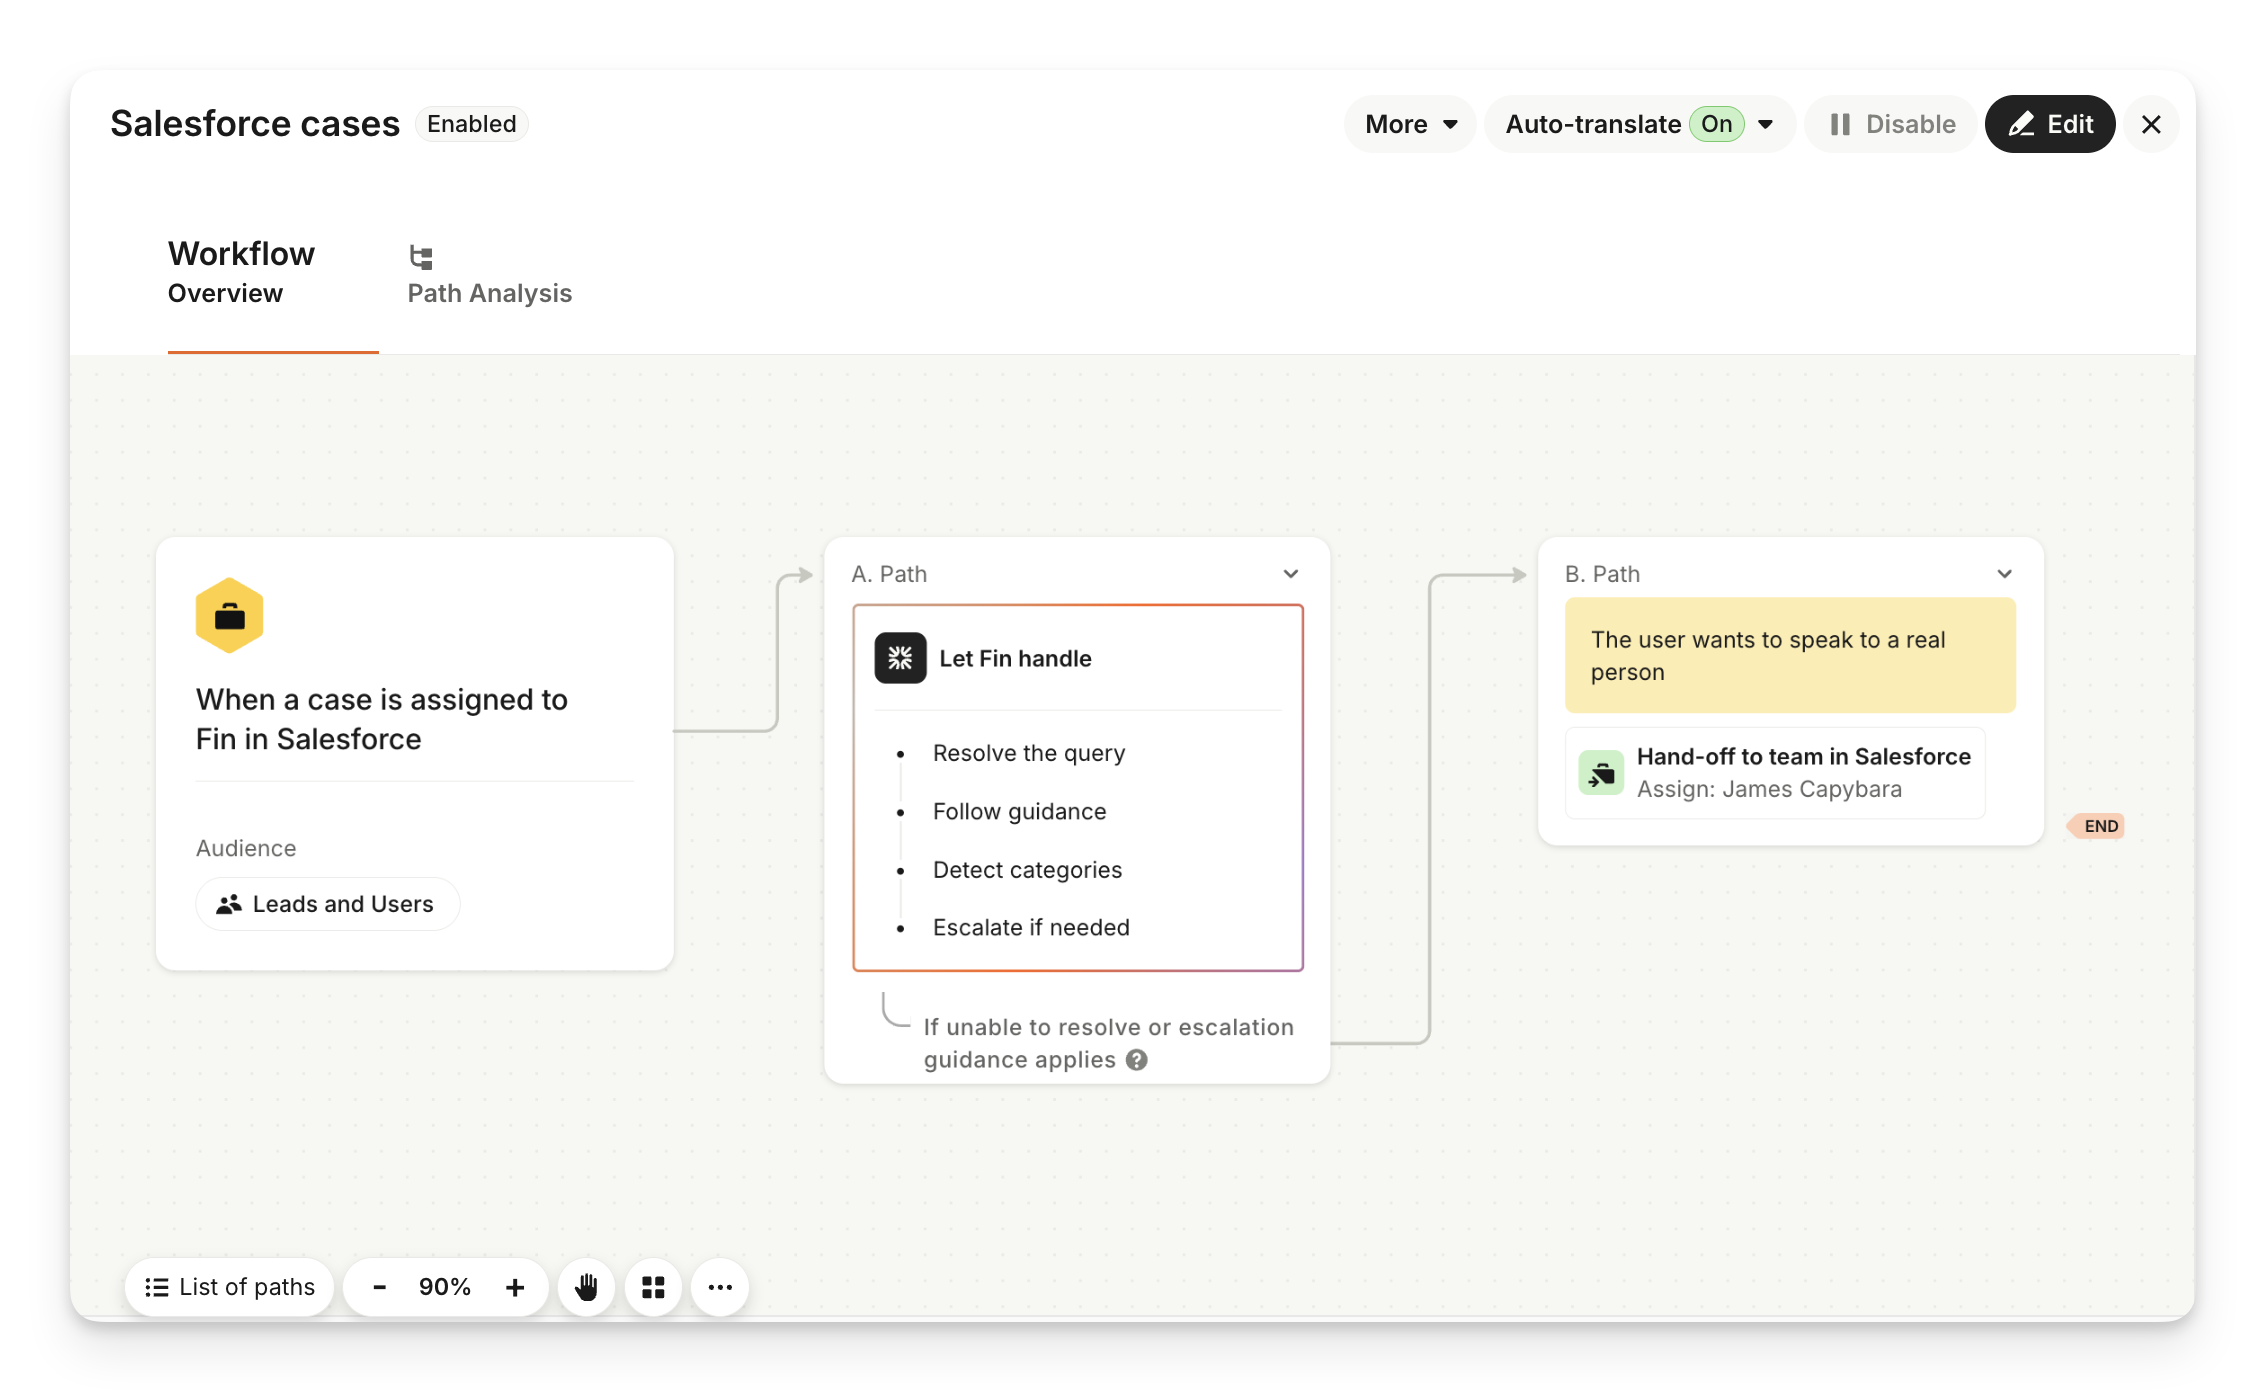
Task: Open the More dropdown menu
Action: point(1410,124)
